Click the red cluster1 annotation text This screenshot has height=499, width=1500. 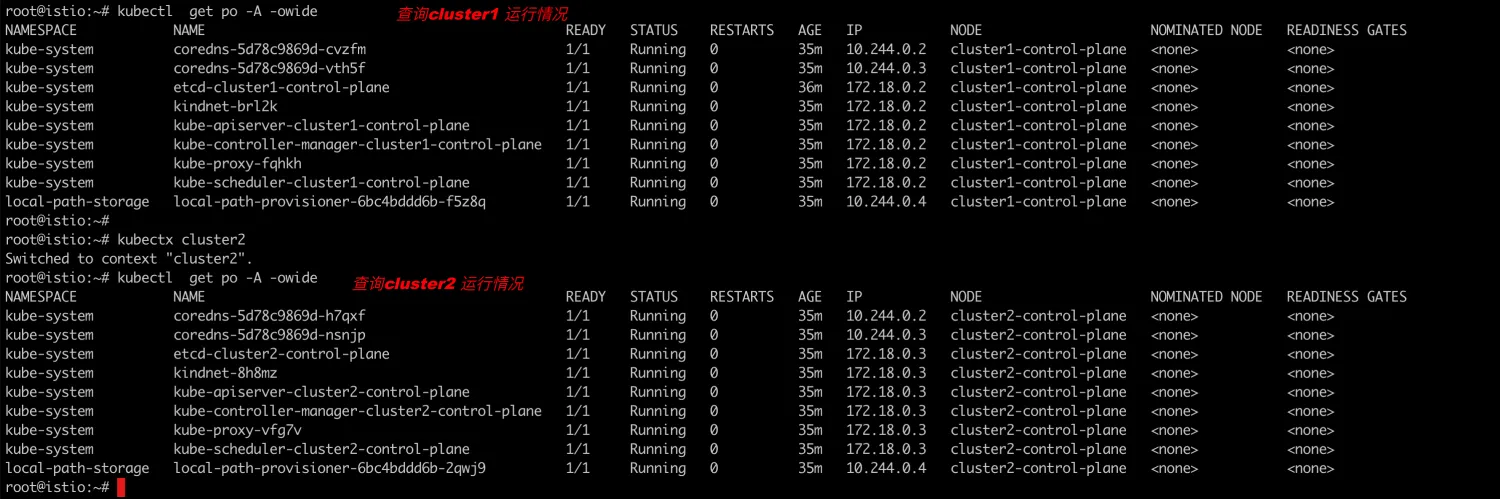click(x=481, y=14)
